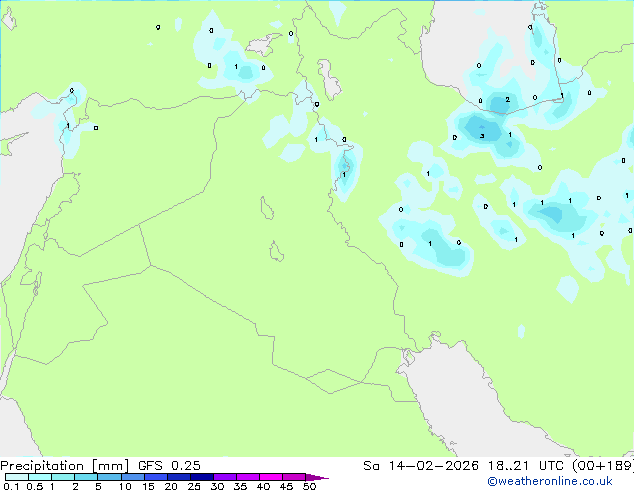The width and height of the screenshot is (634, 490).
Task: Click the legend label '50'
Action: coord(309,486)
